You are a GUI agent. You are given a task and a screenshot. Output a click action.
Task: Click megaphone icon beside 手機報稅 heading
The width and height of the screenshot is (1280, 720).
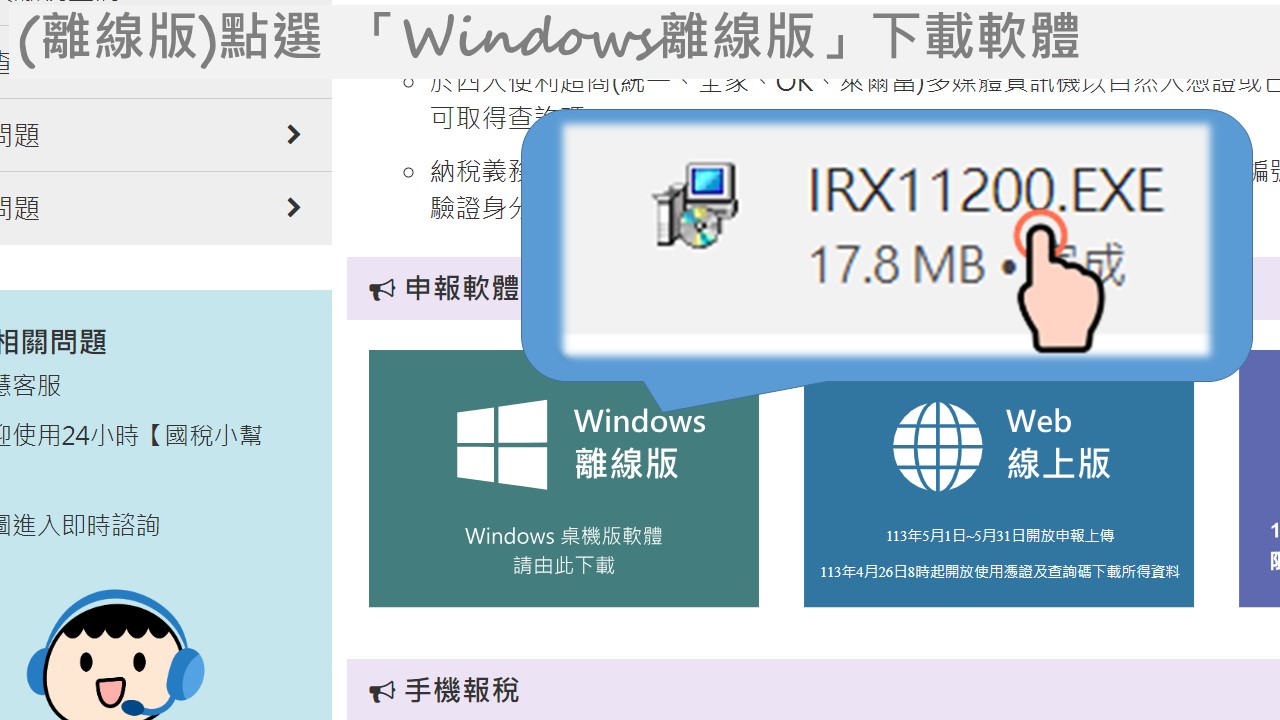coord(382,691)
